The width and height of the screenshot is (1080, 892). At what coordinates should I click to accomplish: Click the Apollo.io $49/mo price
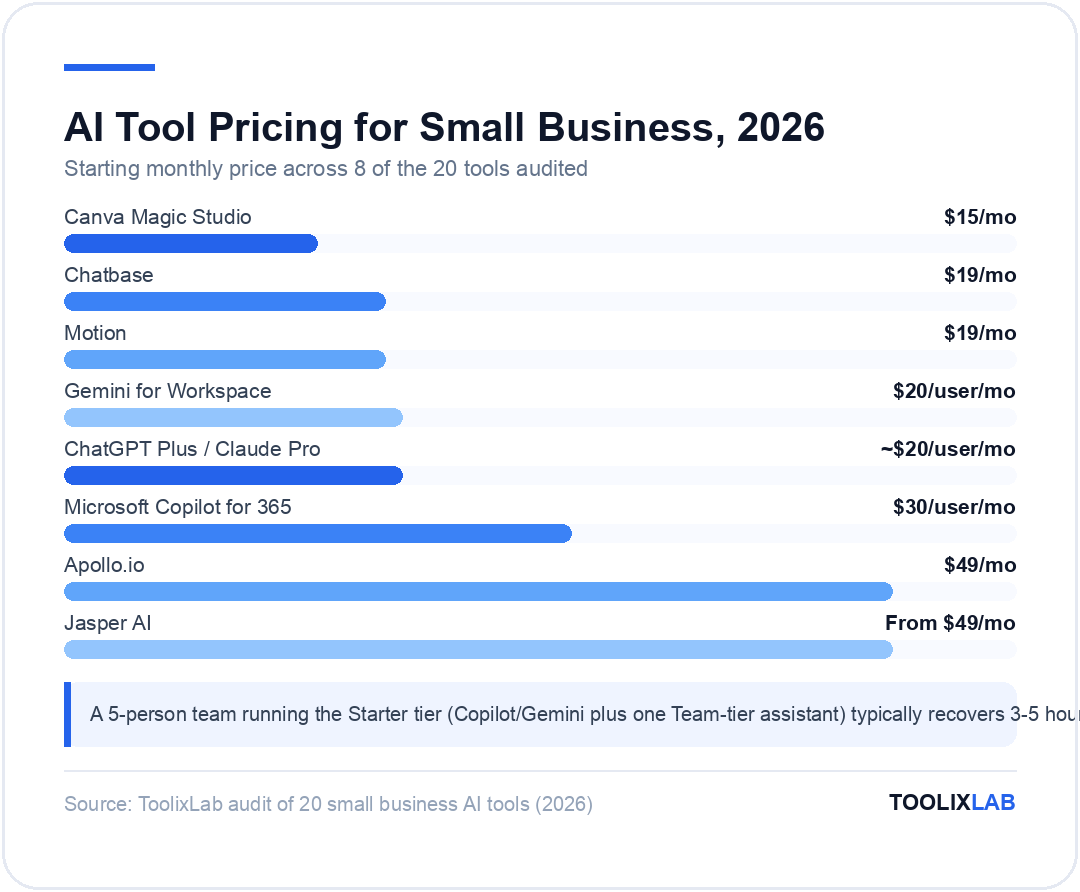coord(980,565)
